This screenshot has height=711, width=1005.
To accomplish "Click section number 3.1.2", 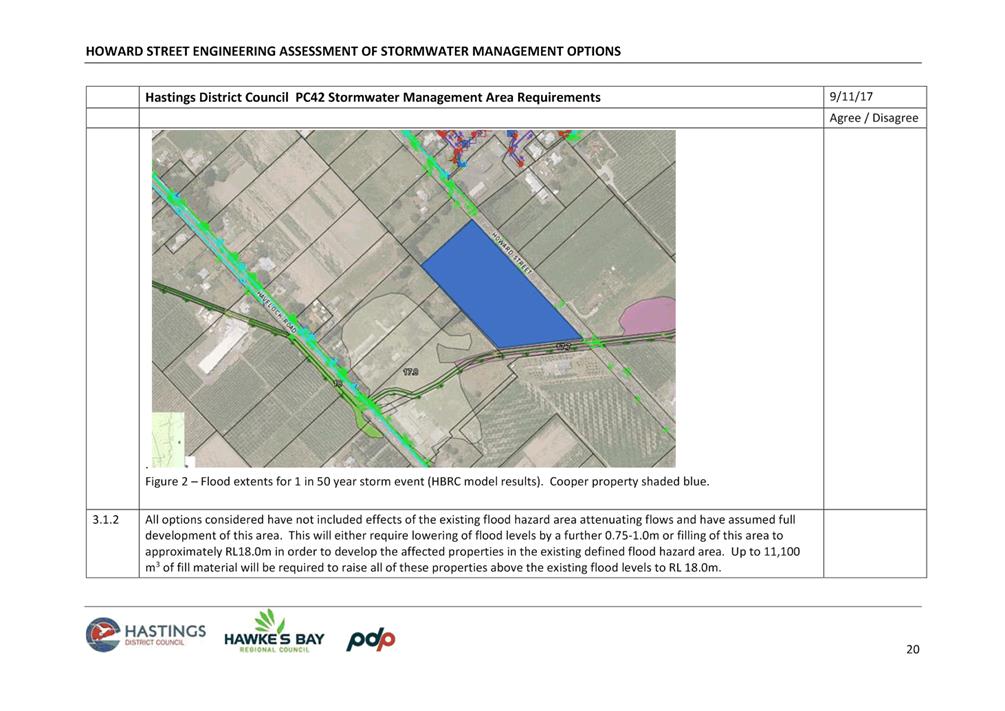I will (106, 519).
